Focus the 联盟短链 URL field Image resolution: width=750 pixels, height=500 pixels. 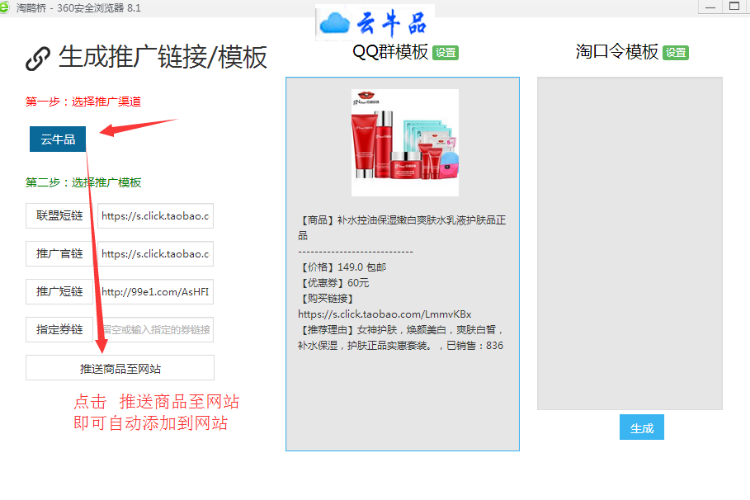pyautogui.click(x=155, y=216)
